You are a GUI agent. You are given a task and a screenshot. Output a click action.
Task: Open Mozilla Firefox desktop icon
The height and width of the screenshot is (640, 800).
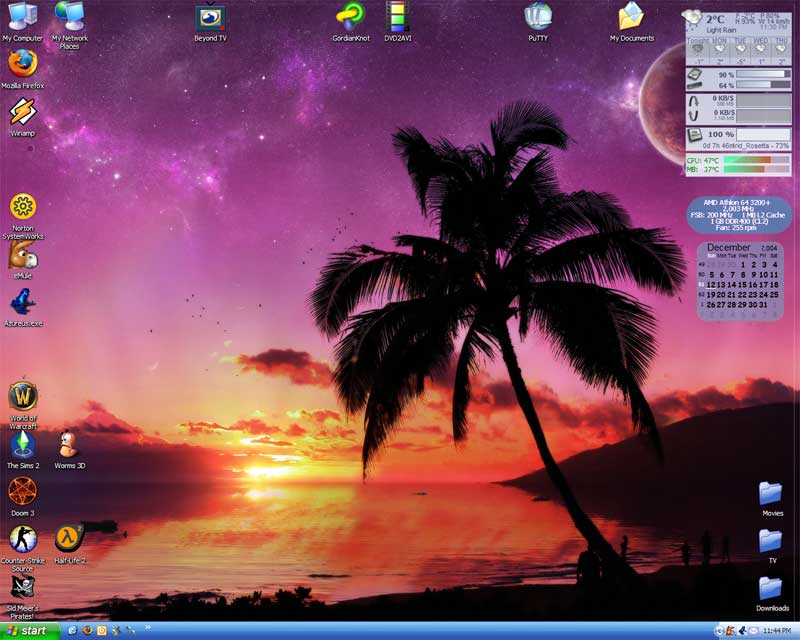(x=22, y=64)
